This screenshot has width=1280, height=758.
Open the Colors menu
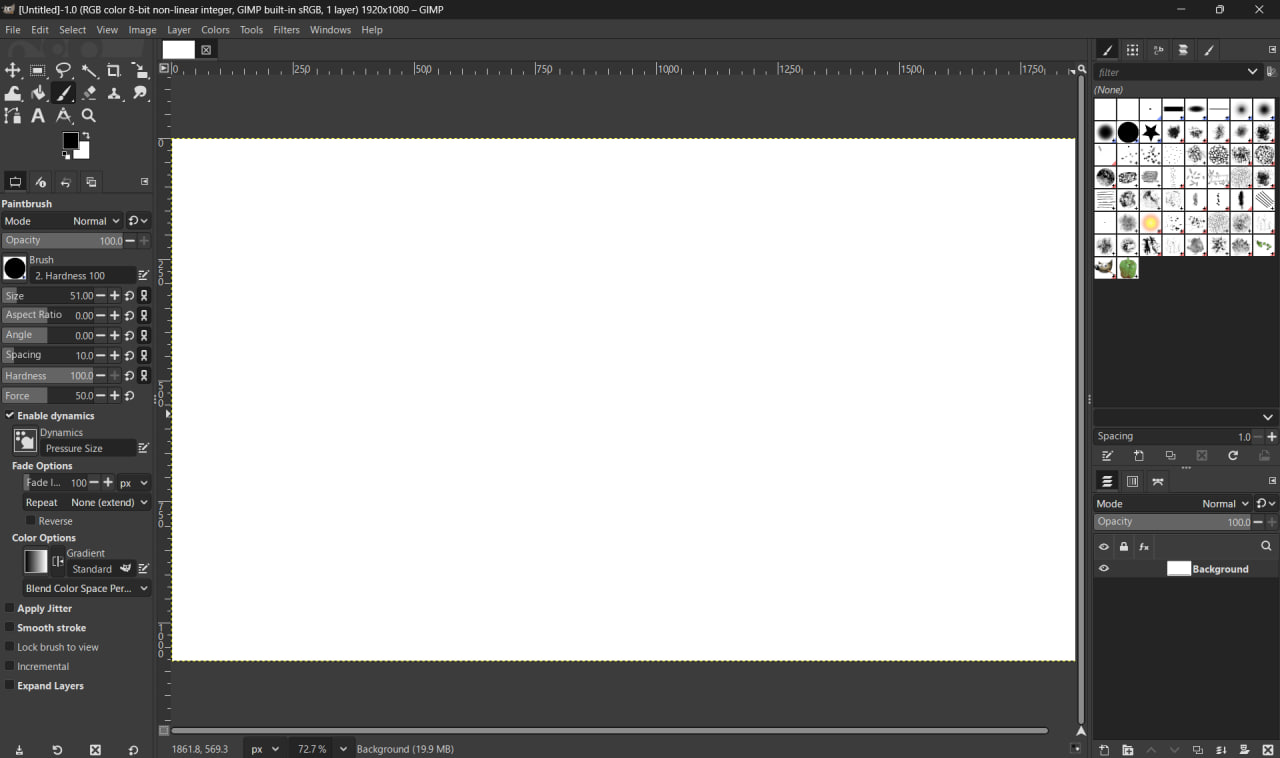(x=215, y=30)
